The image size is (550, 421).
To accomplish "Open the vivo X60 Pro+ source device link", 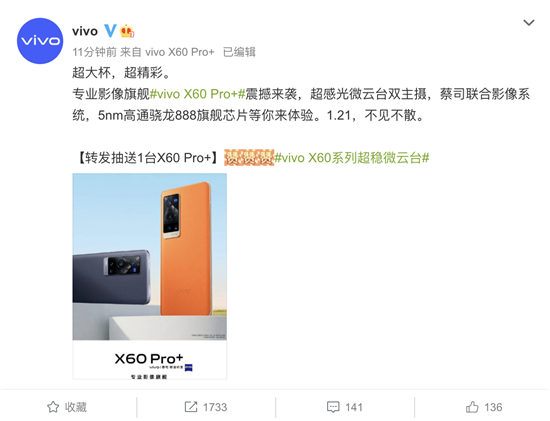I will 180,52.
